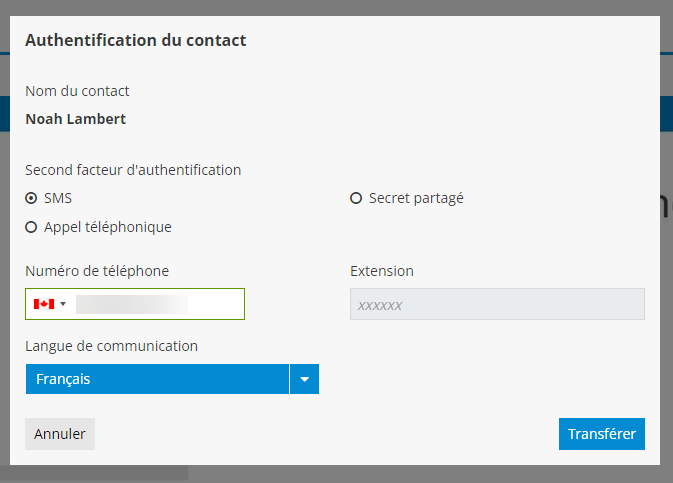673x483 pixels.
Task: Click the contact name Noah Lambert
Action: click(75, 119)
